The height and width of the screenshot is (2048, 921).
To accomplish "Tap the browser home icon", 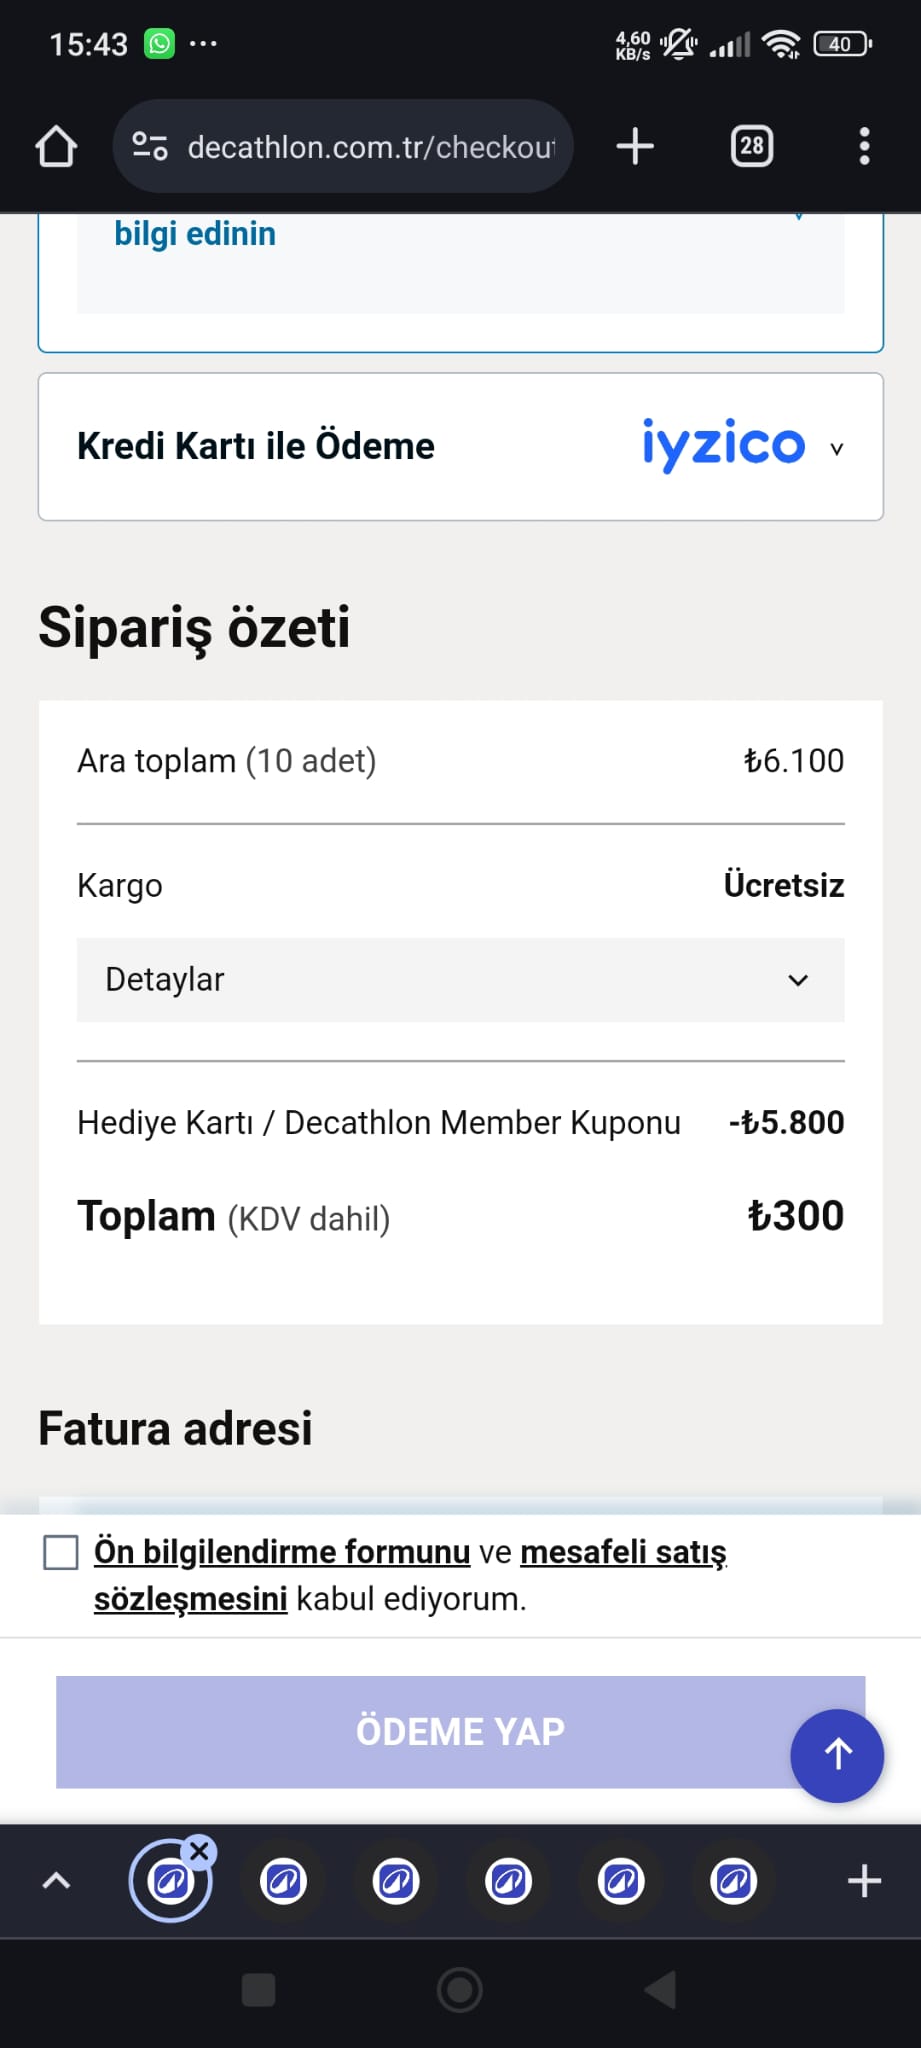I will click(x=56, y=146).
